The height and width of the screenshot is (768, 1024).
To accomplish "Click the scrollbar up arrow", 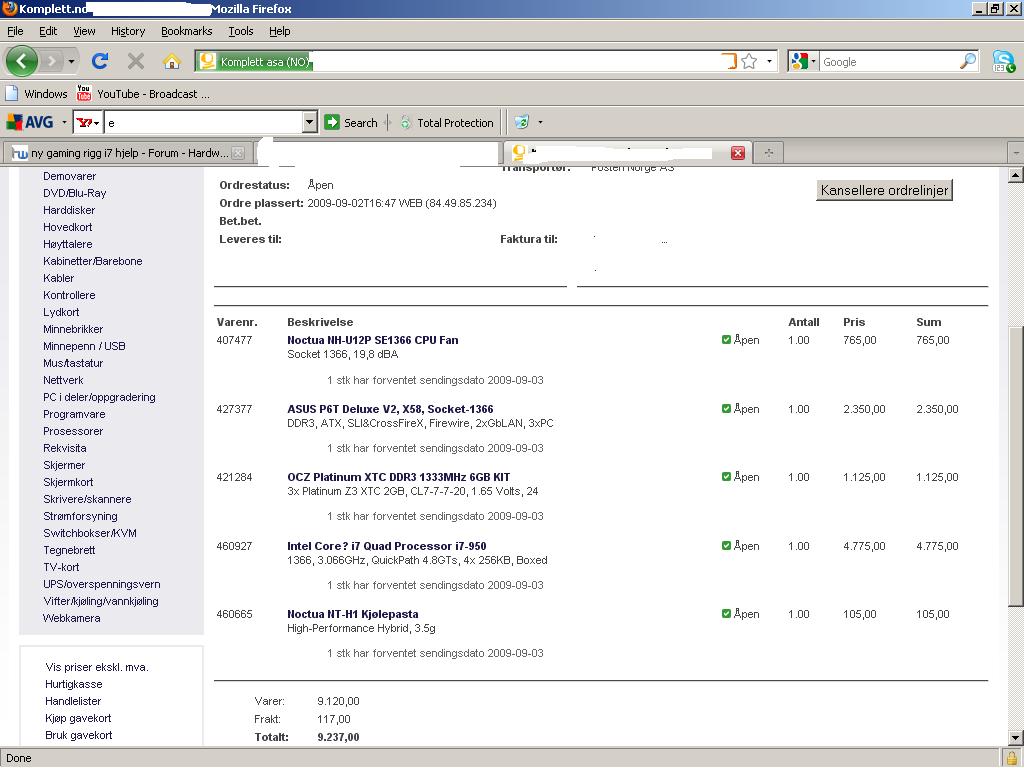I will tap(1016, 174).
